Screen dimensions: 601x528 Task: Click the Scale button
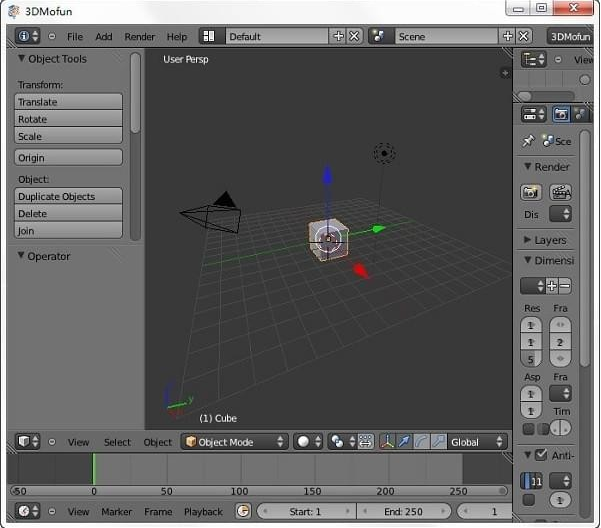[x=68, y=136]
